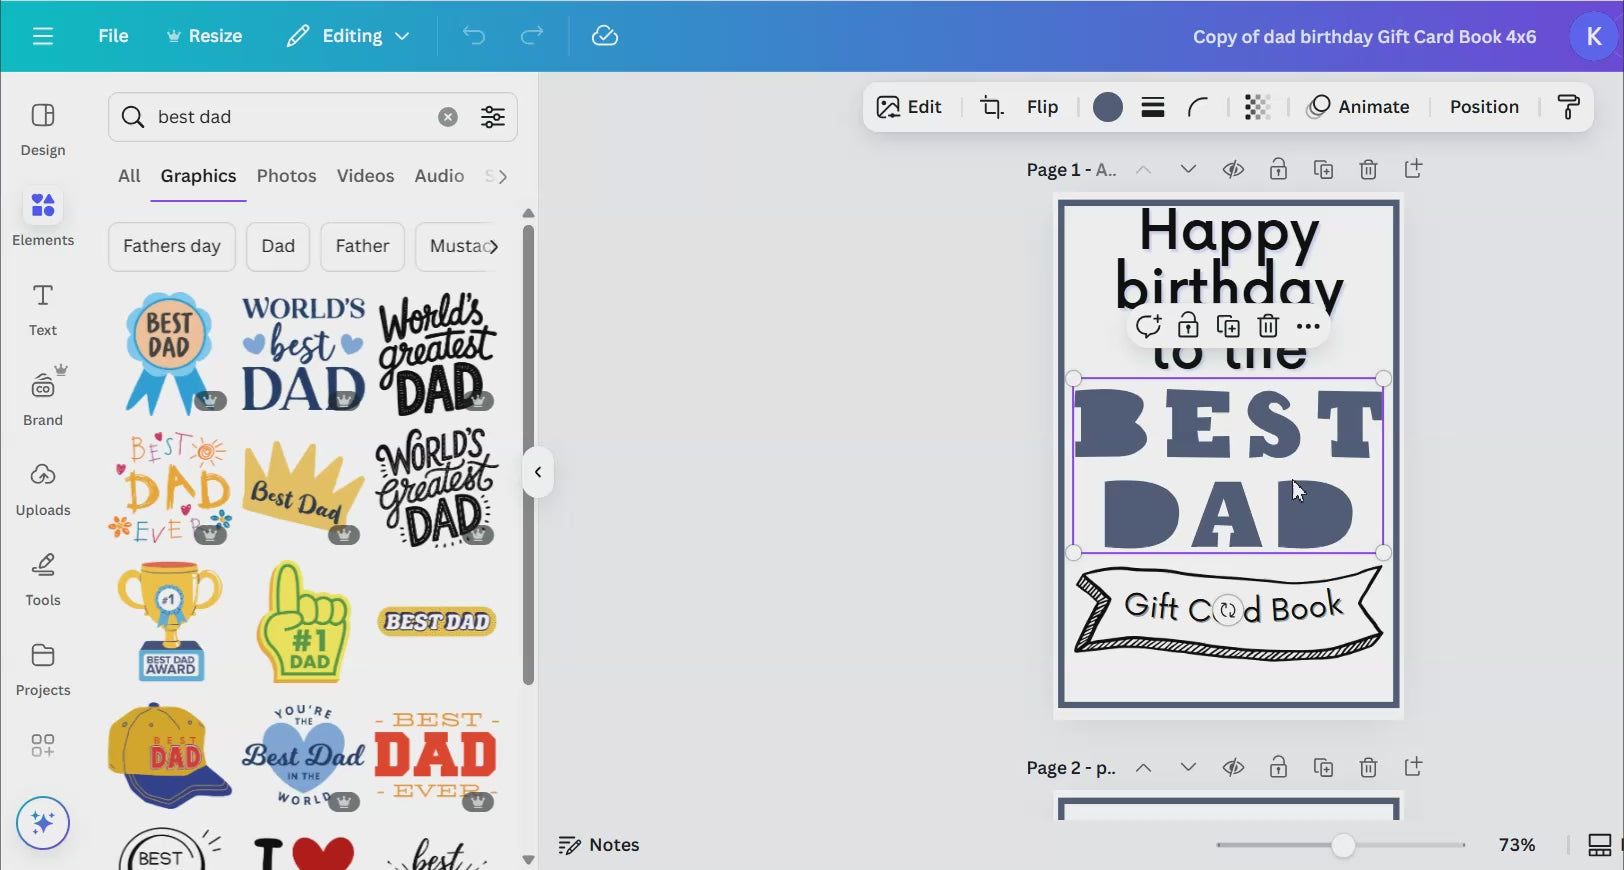
Task: Open the Text side panel
Action: (43, 309)
